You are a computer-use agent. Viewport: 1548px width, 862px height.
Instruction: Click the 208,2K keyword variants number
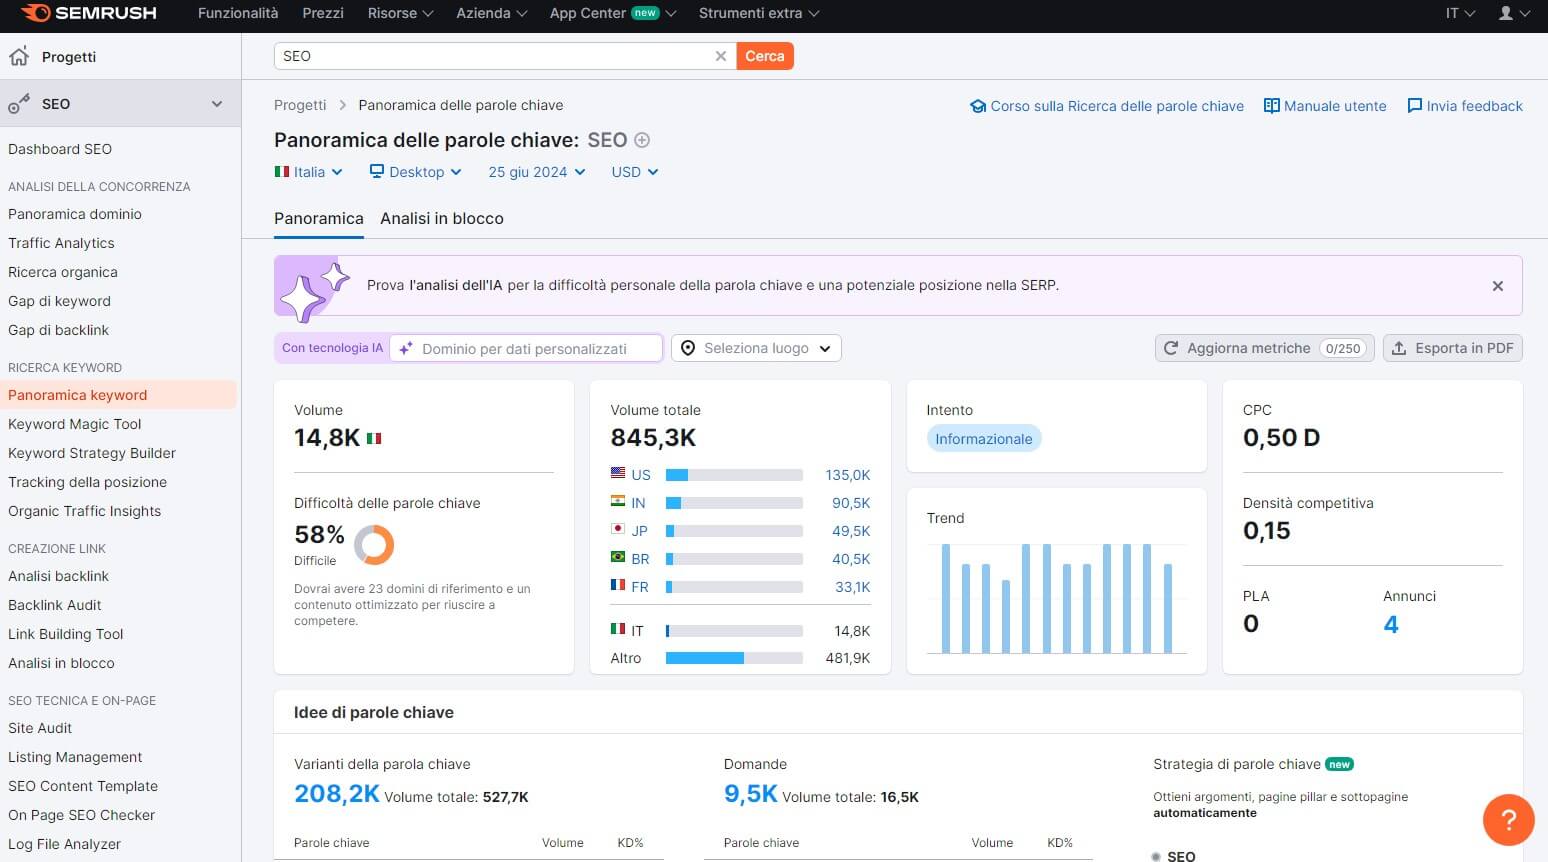(337, 794)
